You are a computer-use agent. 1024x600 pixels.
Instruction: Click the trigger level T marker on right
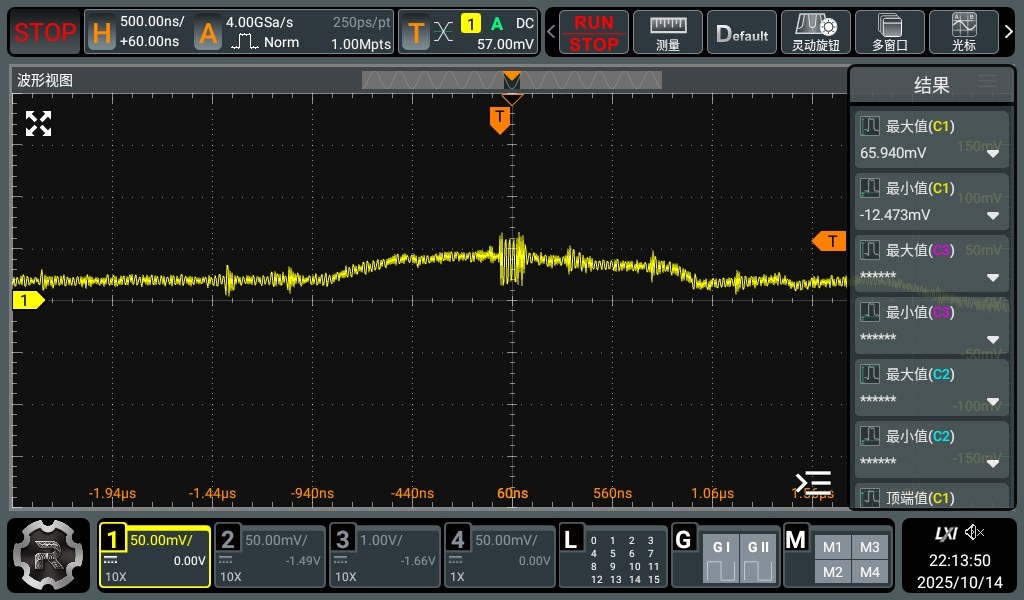829,241
